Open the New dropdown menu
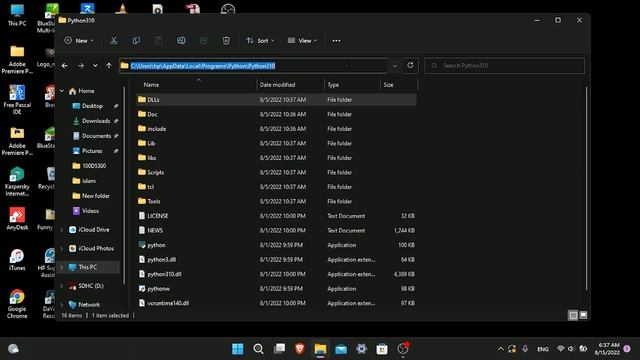 (79, 40)
